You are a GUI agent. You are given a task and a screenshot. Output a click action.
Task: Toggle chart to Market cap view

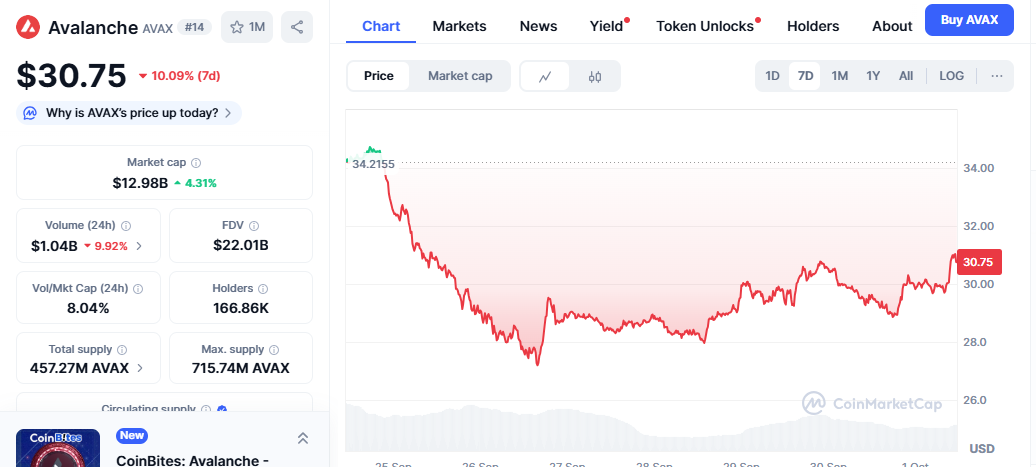pyautogui.click(x=459, y=76)
